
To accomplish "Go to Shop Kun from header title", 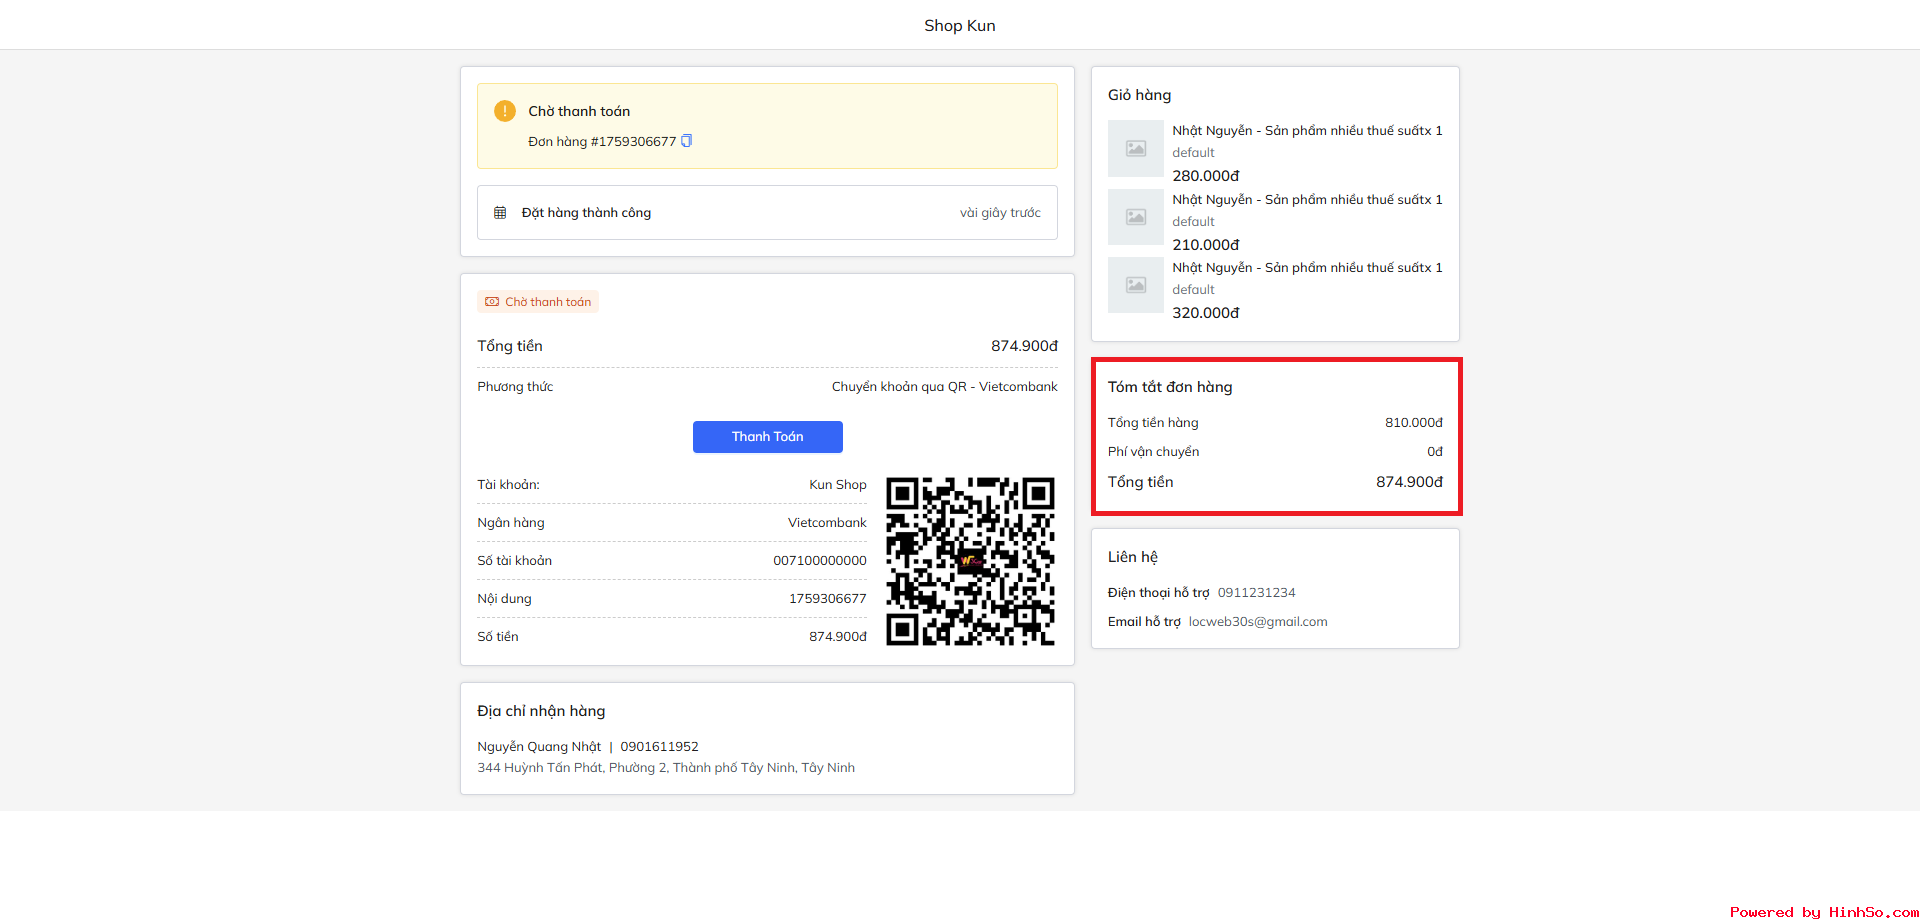I will pyautogui.click(x=959, y=26).
